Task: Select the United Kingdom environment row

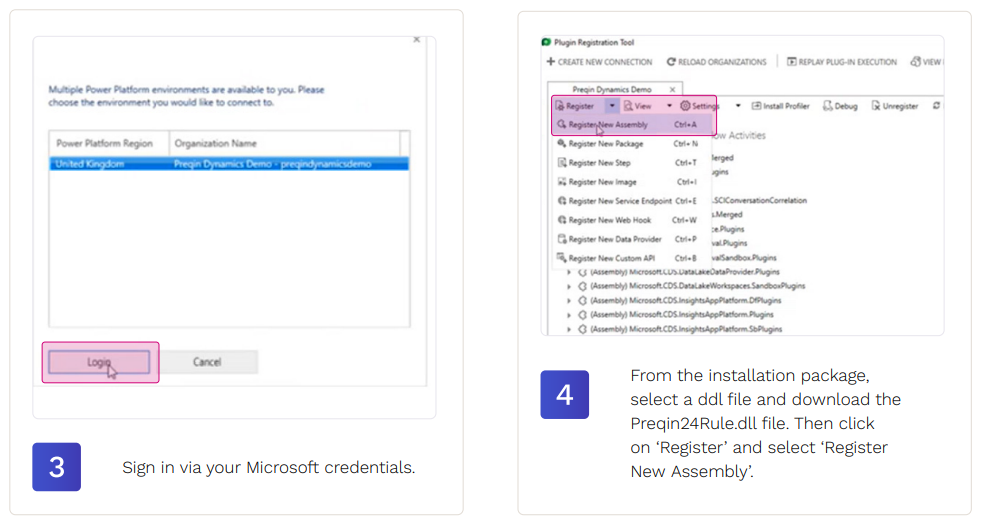Action: point(229,164)
